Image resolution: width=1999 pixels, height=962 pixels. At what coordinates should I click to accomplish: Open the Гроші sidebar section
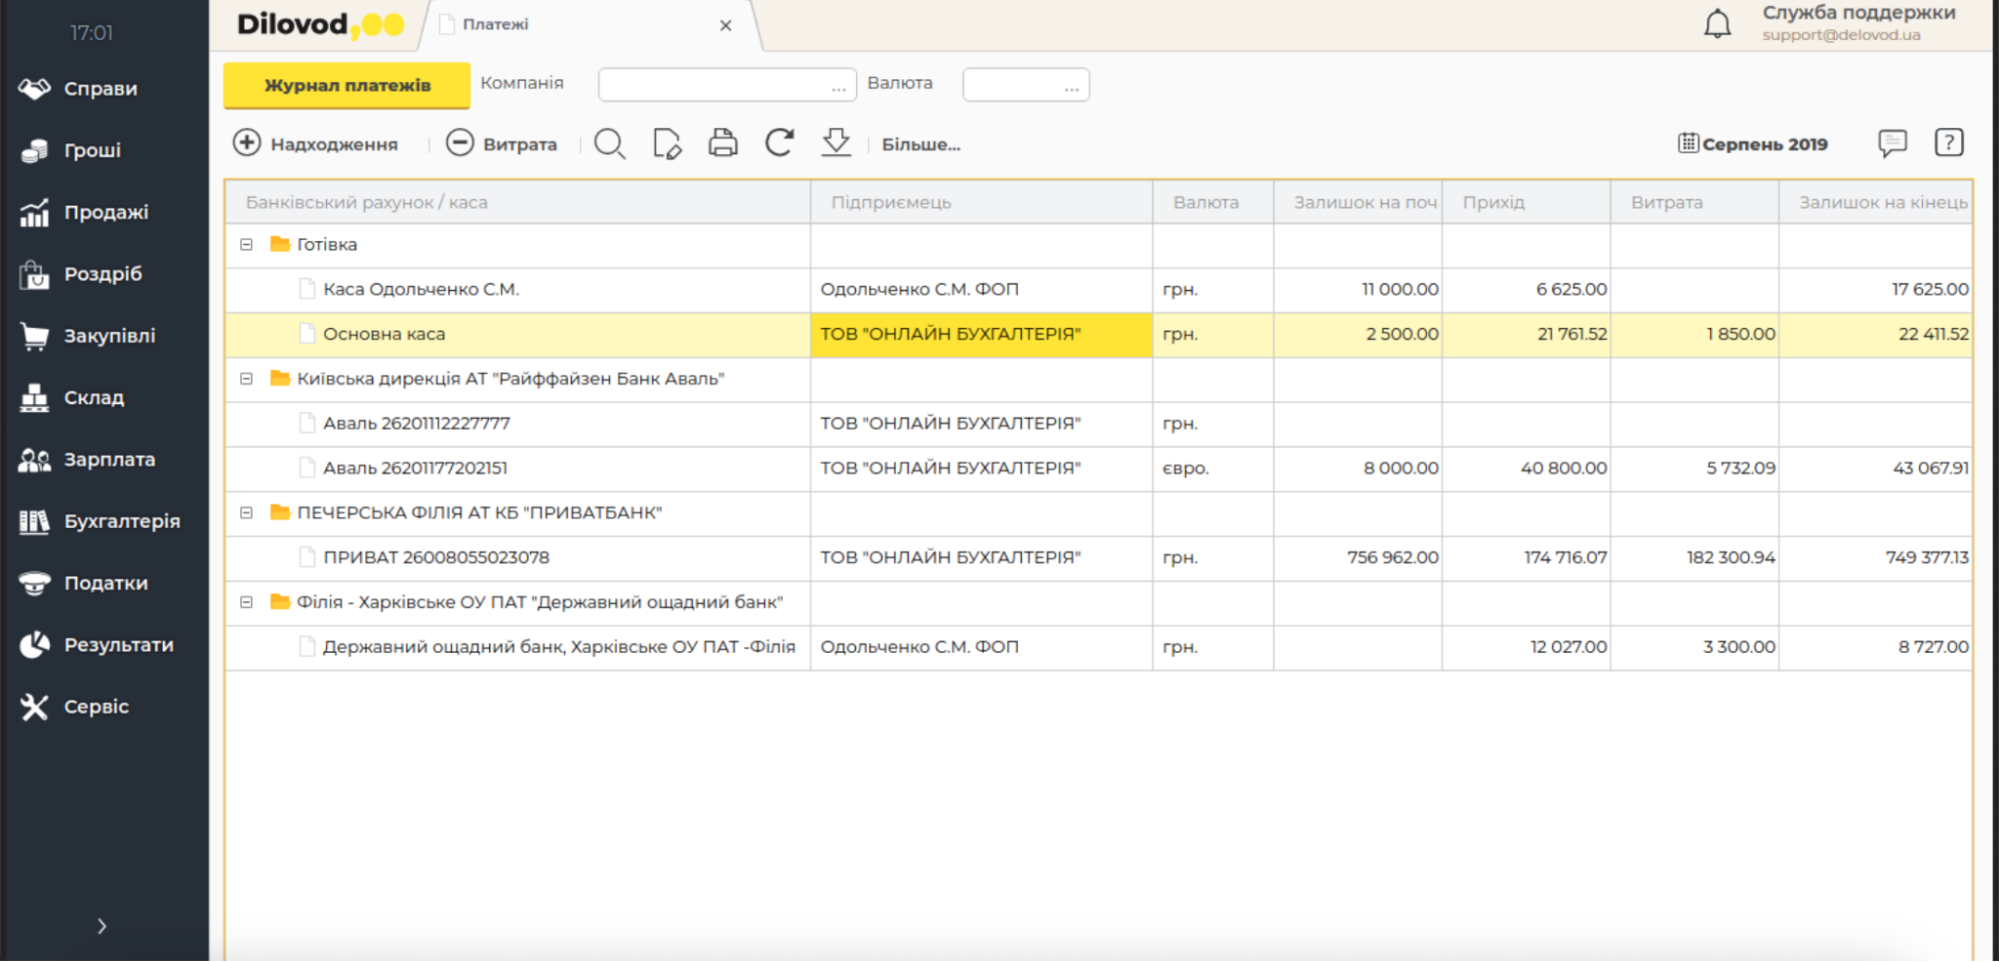[x=70, y=150]
